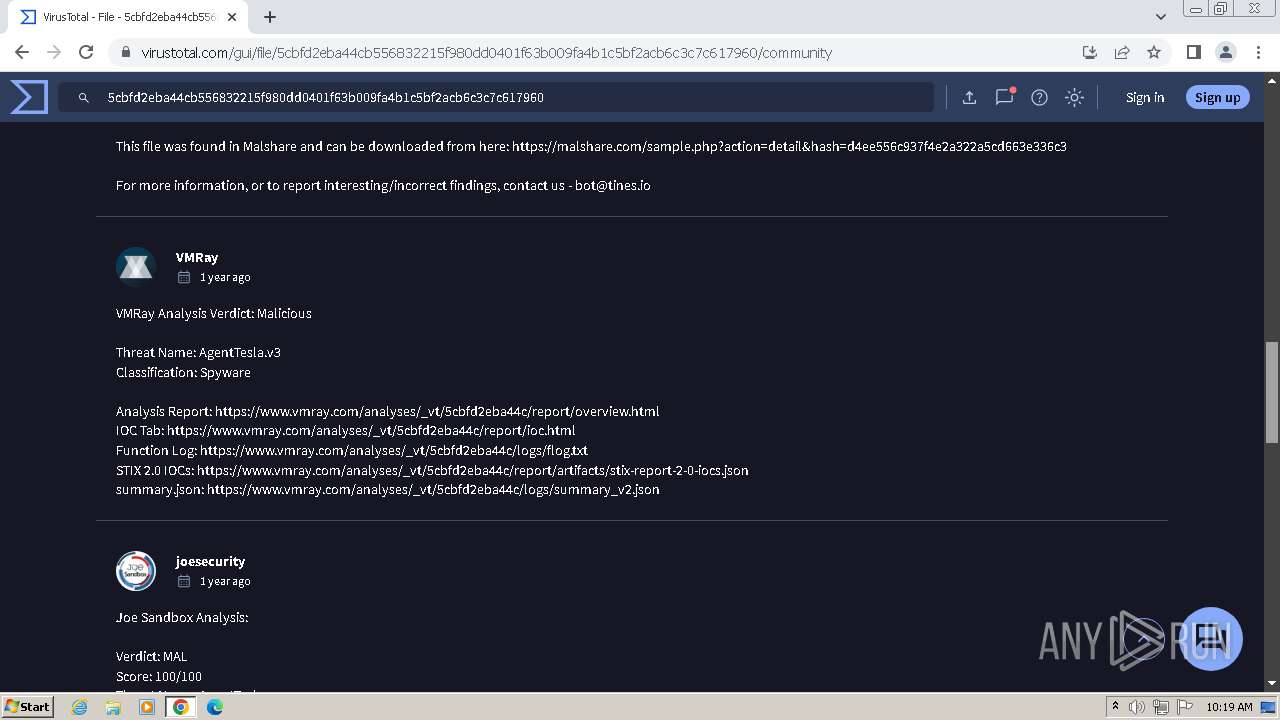
Task: Open the STIX 2.0 IOCs json link
Action: [x=473, y=470]
